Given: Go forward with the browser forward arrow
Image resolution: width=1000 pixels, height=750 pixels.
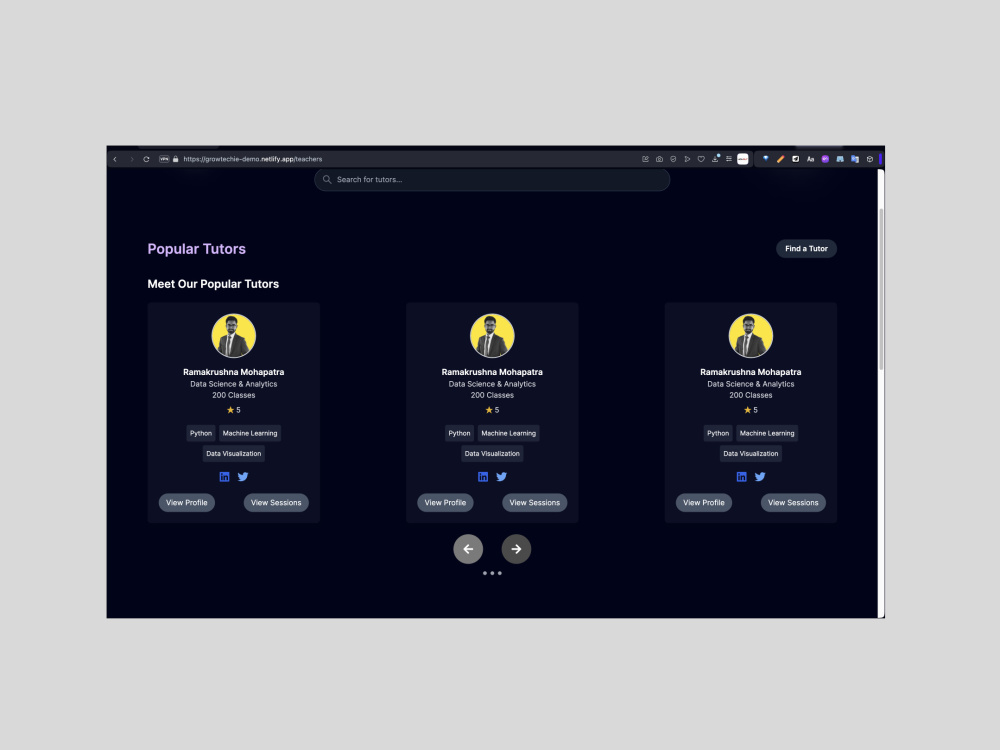Looking at the screenshot, I should tap(132, 159).
